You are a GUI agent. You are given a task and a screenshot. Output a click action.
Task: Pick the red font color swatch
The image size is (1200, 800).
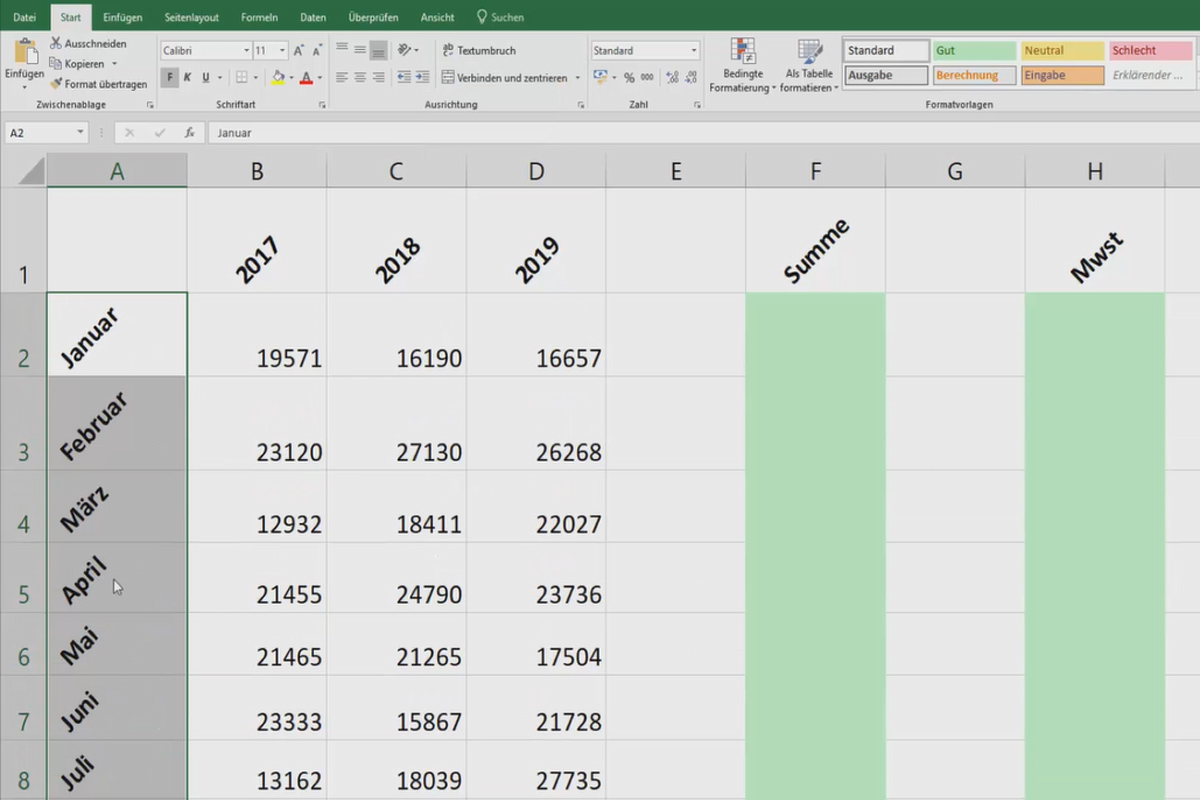[x=306, y=80]
